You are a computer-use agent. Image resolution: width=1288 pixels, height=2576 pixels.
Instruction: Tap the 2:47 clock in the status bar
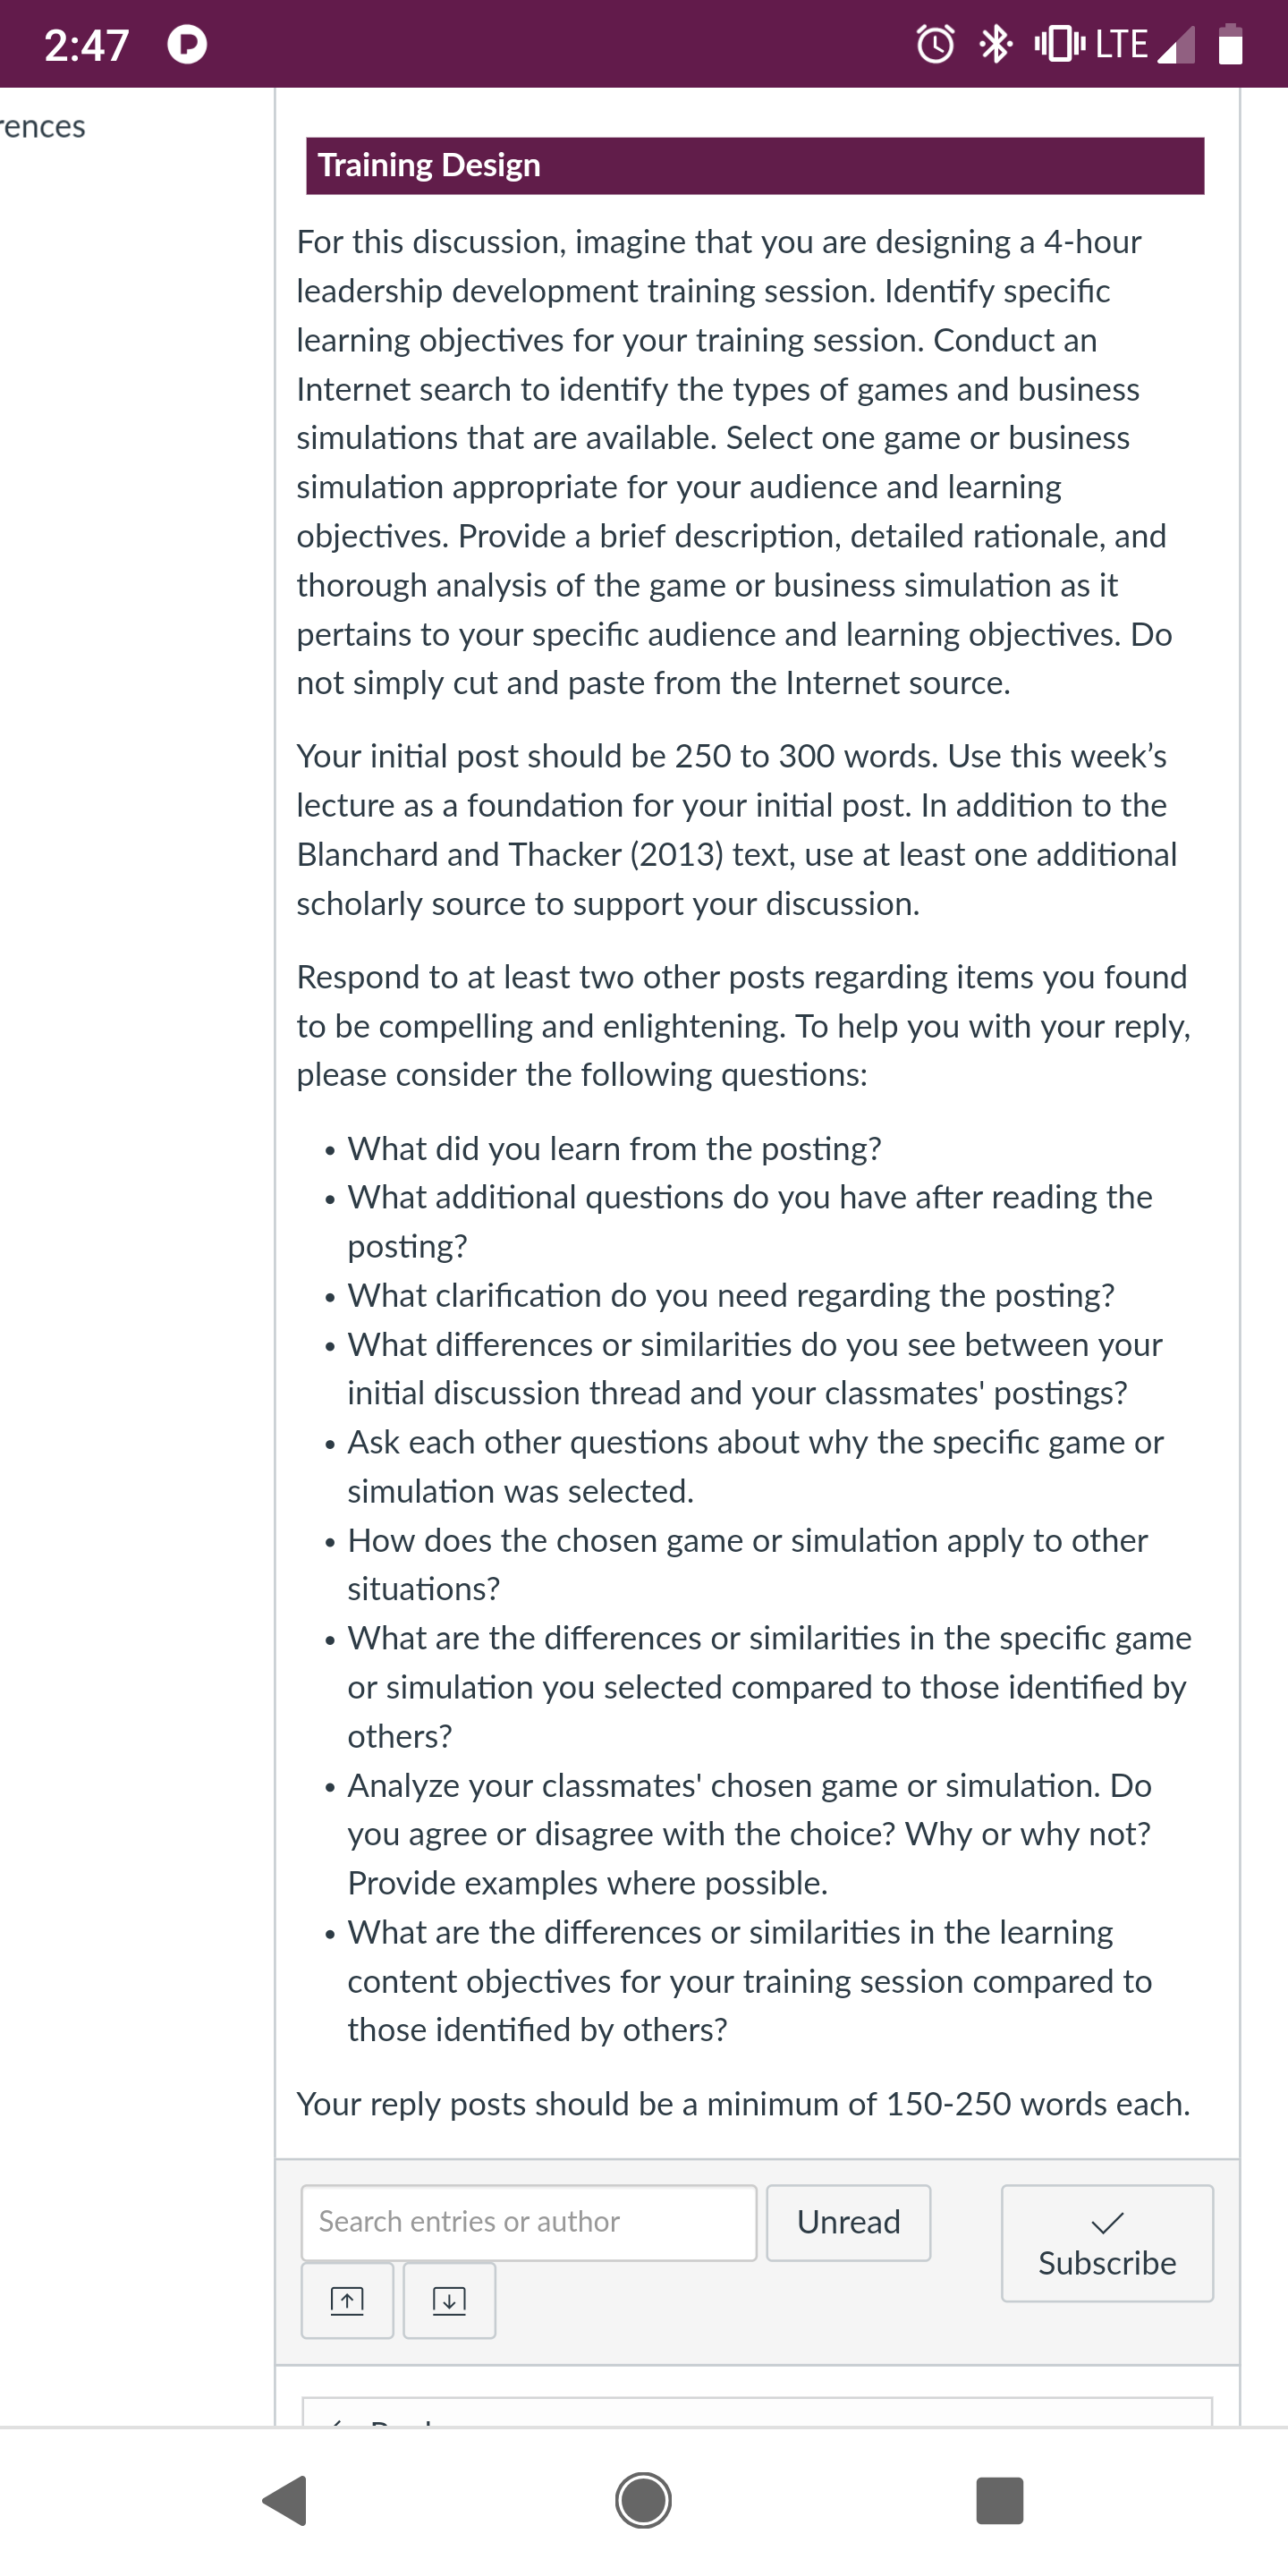(87, 45)
